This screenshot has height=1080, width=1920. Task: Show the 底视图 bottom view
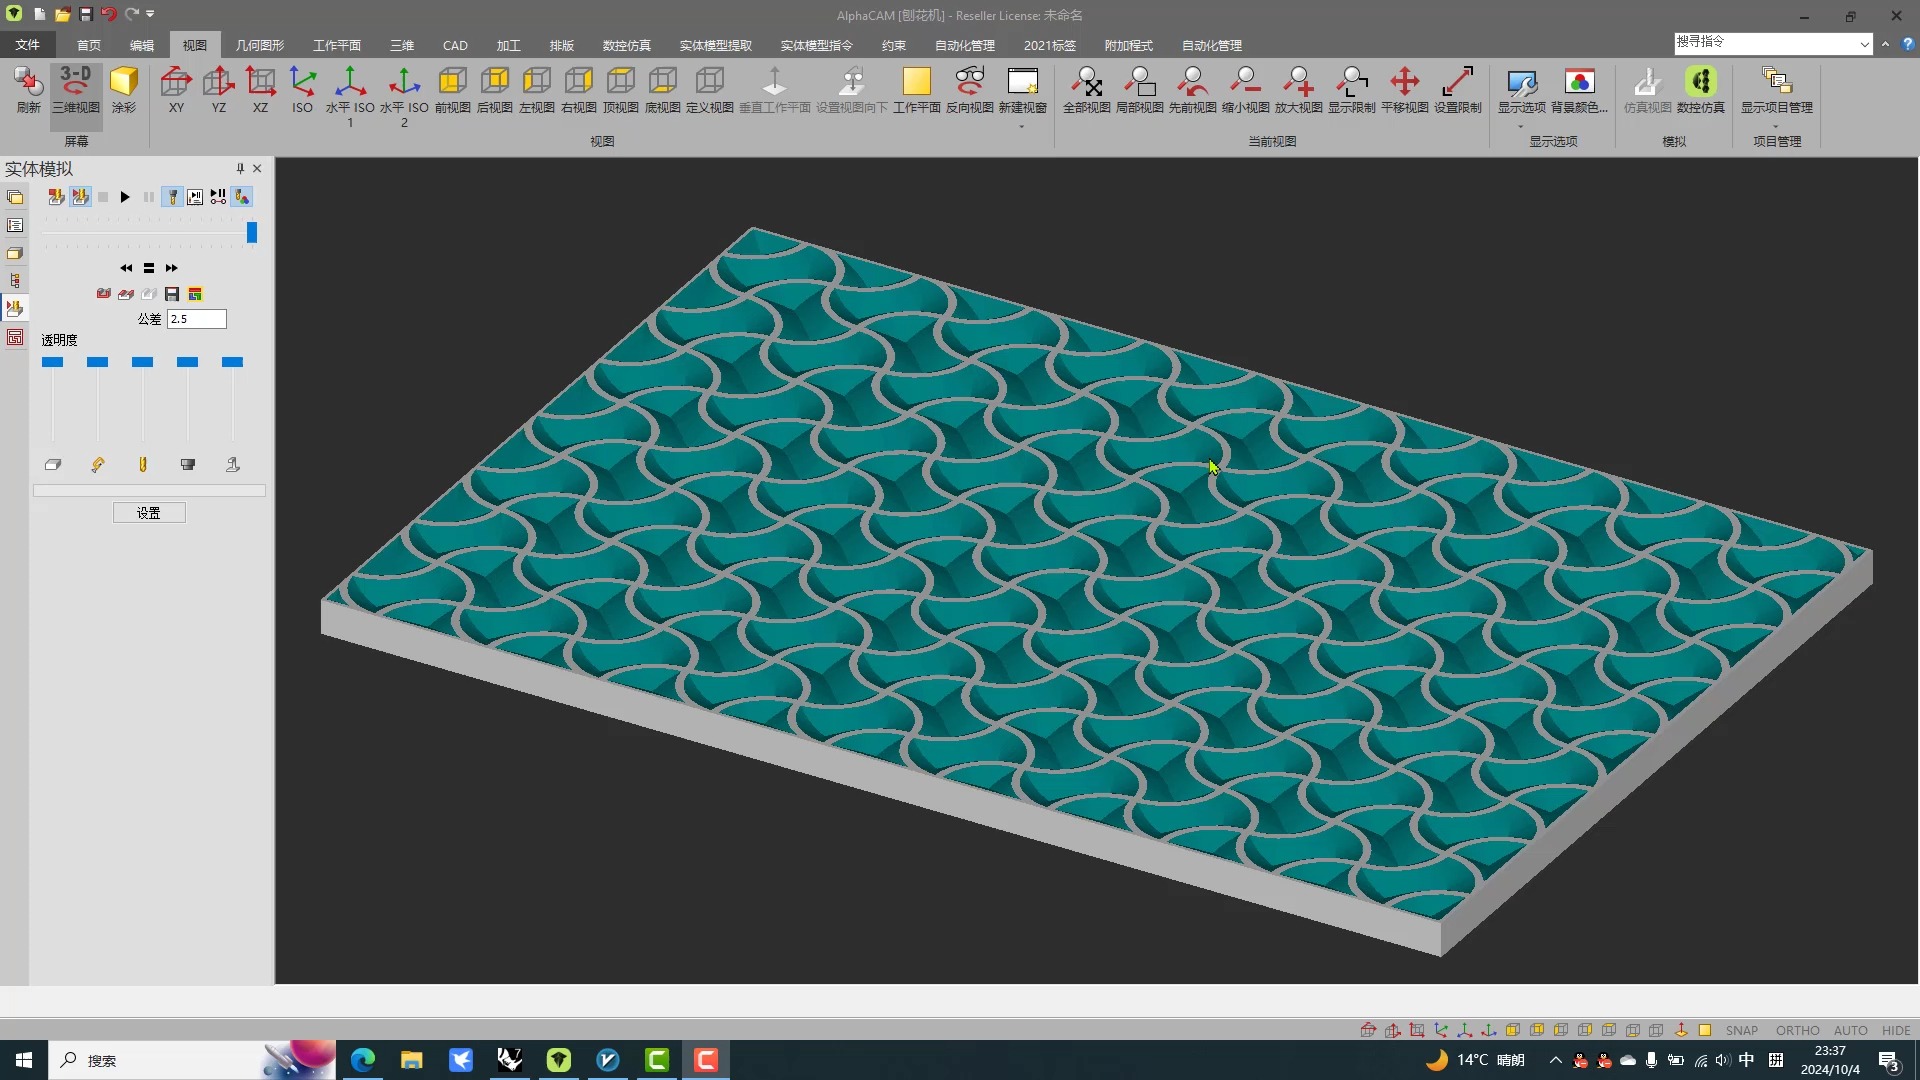(x=662, y=90)
